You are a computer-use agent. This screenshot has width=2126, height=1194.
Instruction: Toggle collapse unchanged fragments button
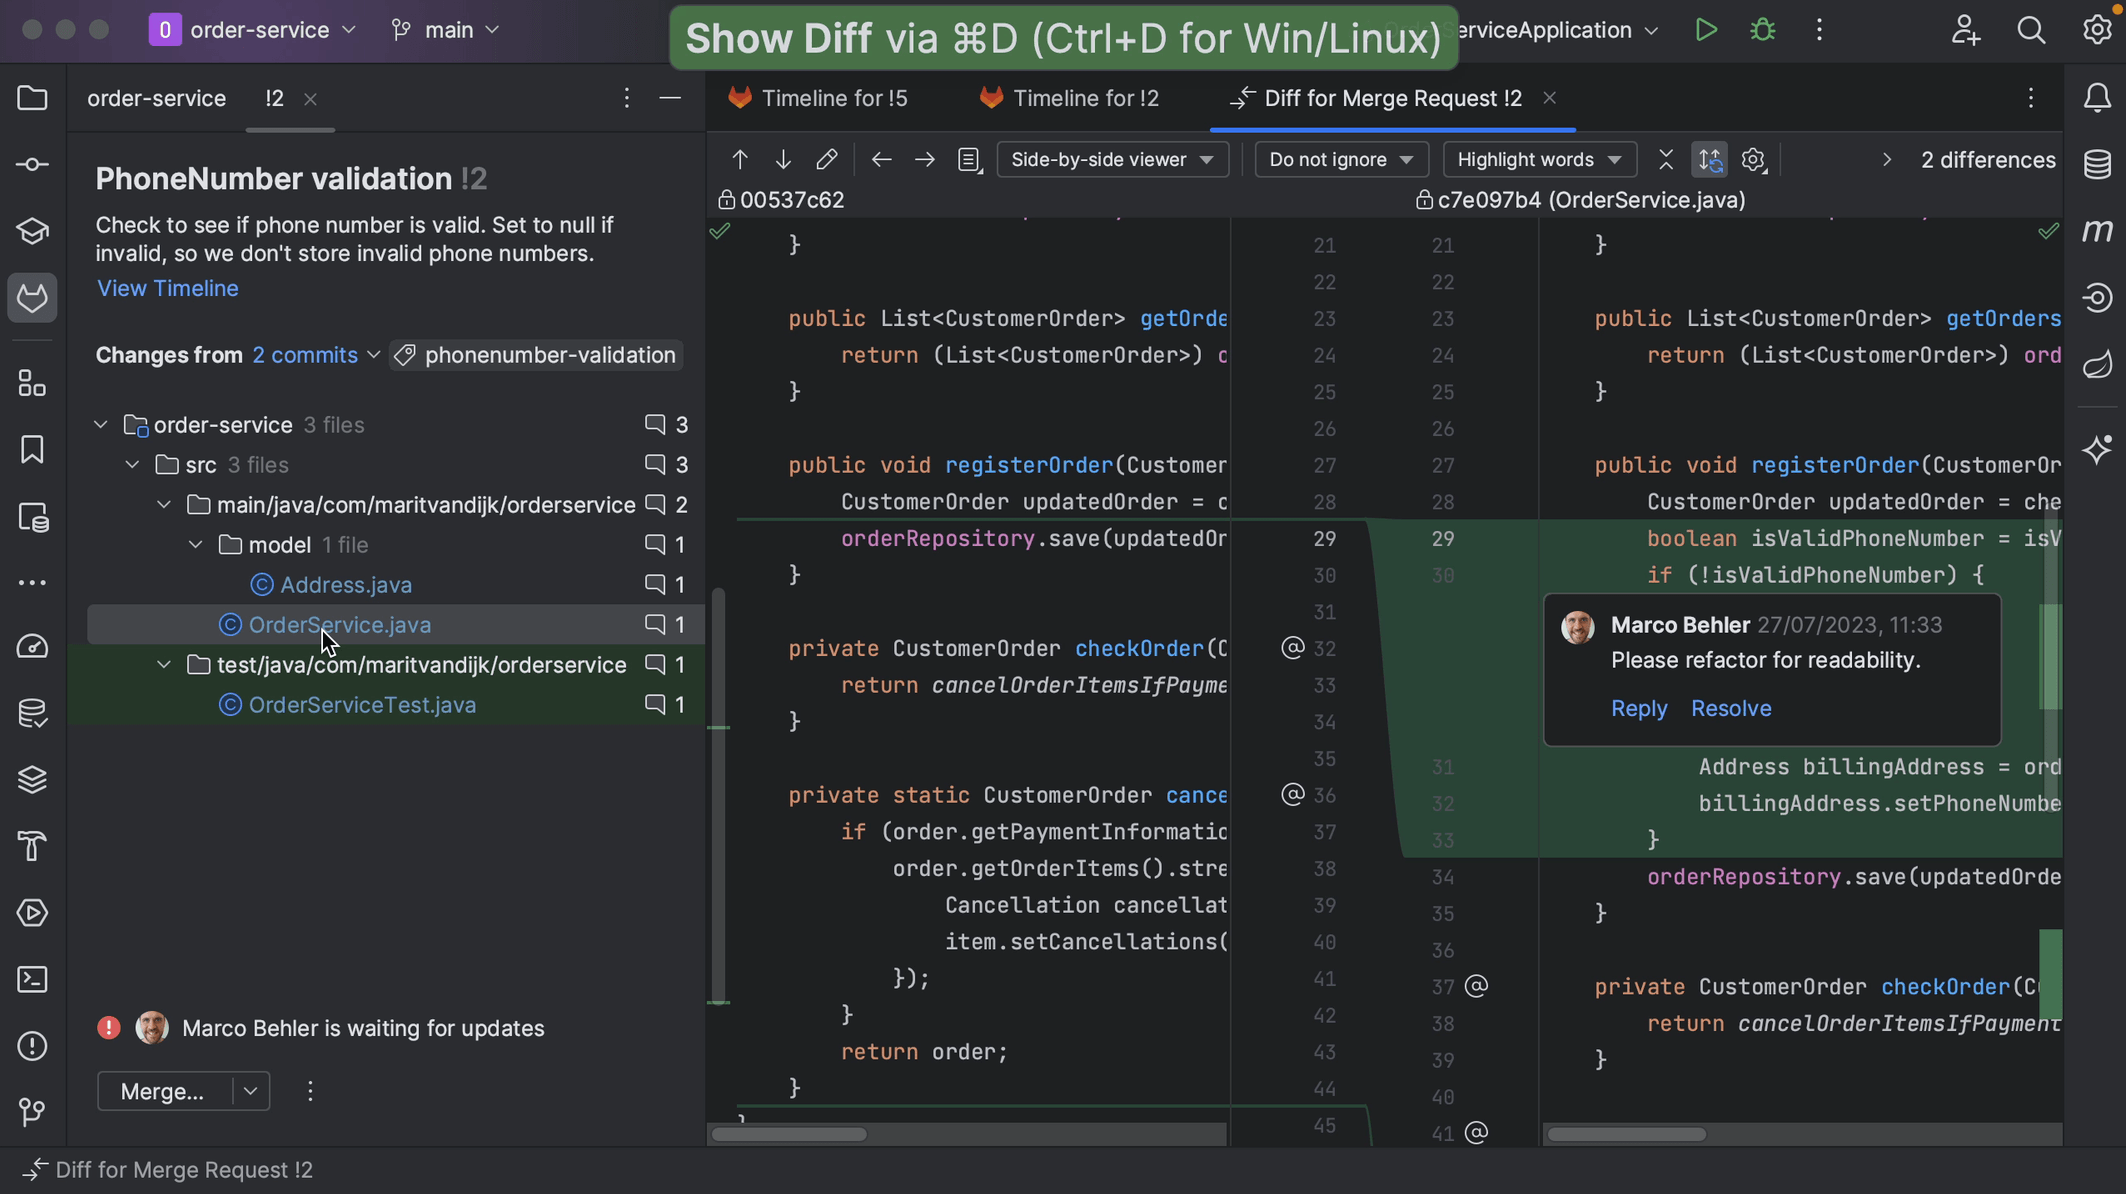point(1666,160)
